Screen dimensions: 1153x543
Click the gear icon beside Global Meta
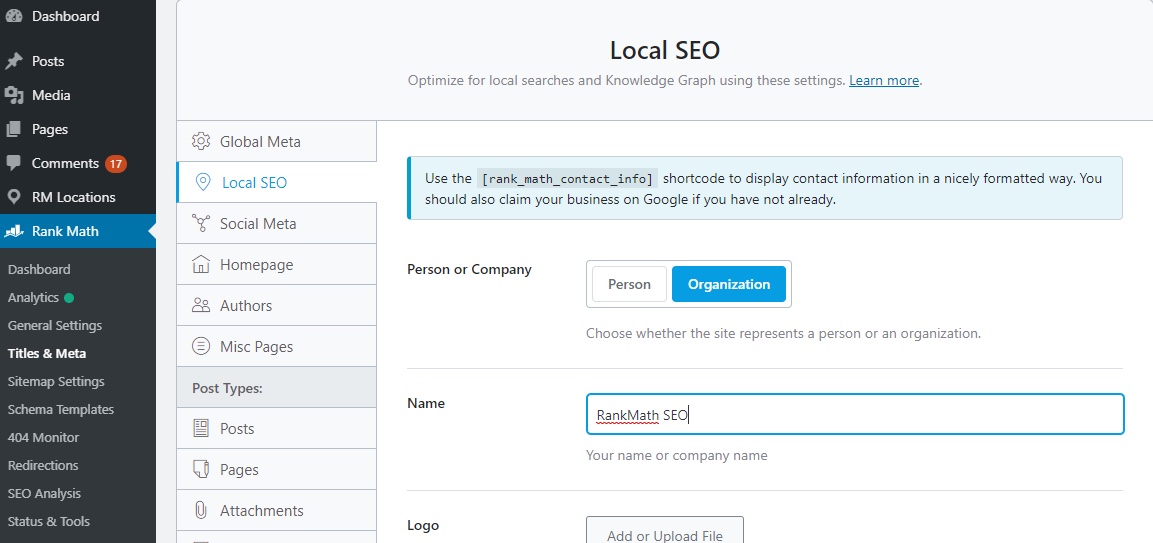pos(201,141)
